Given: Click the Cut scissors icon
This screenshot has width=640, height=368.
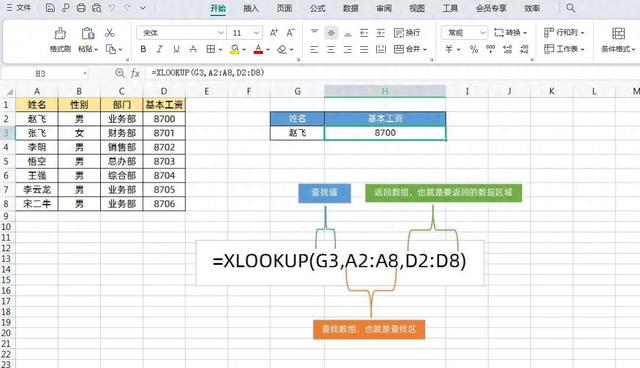Looking at the screenshot, I should tap(109, 33).
